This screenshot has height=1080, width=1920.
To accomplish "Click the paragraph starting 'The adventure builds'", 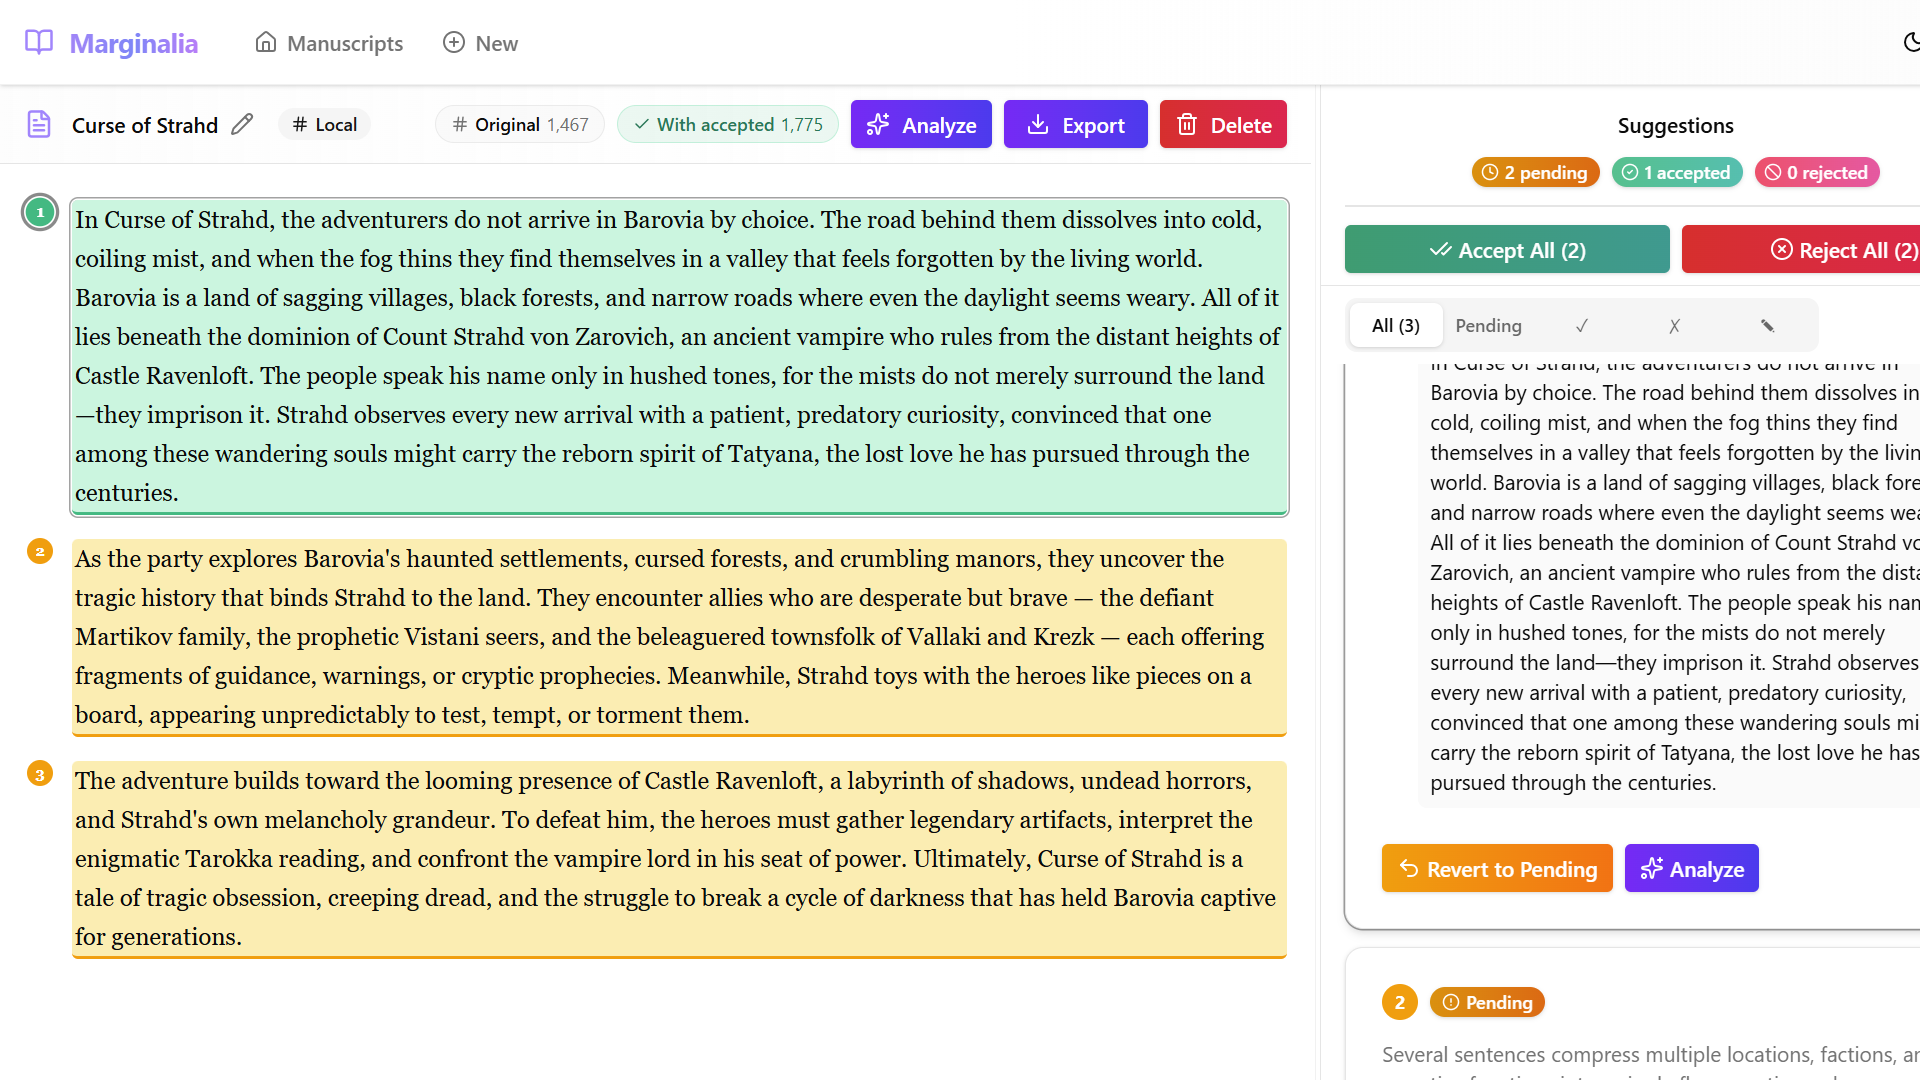I will tap(679, 859).
